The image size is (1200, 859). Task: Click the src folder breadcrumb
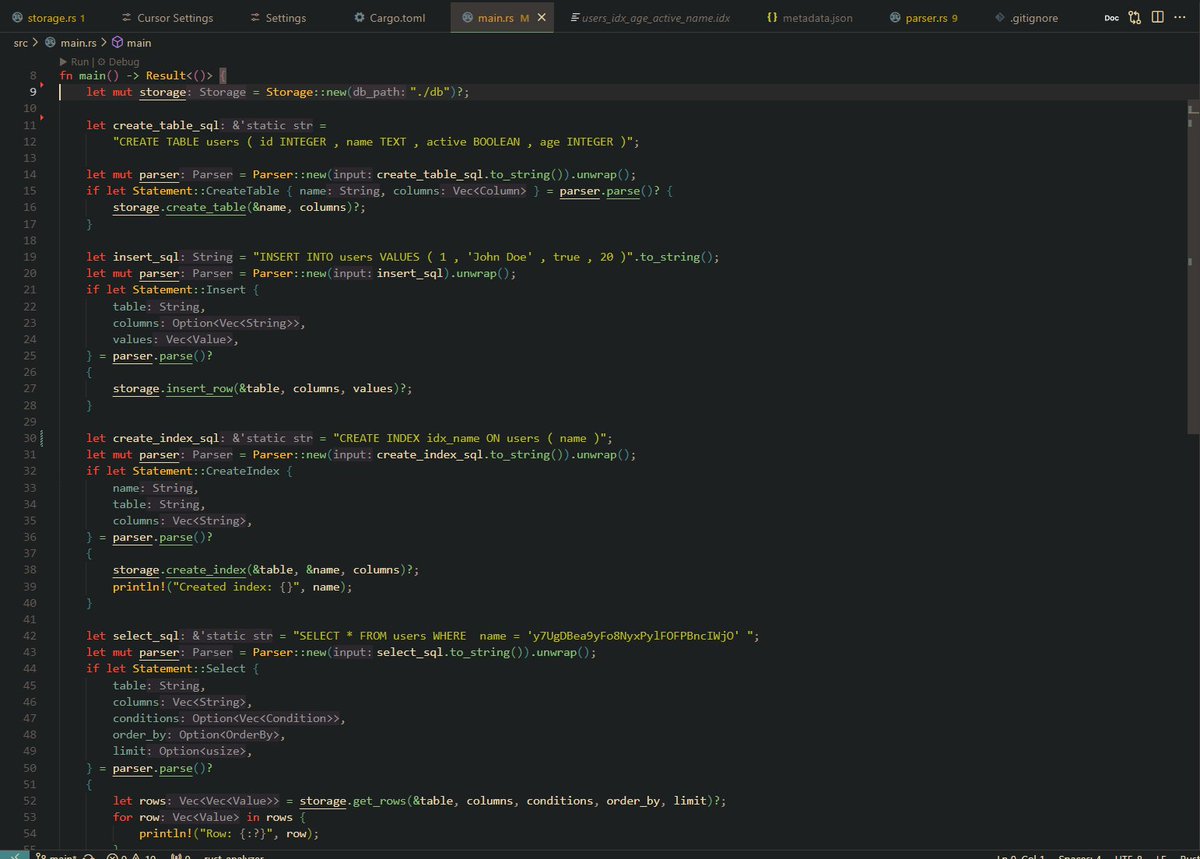pyautogui.click(x=20, y=43)
